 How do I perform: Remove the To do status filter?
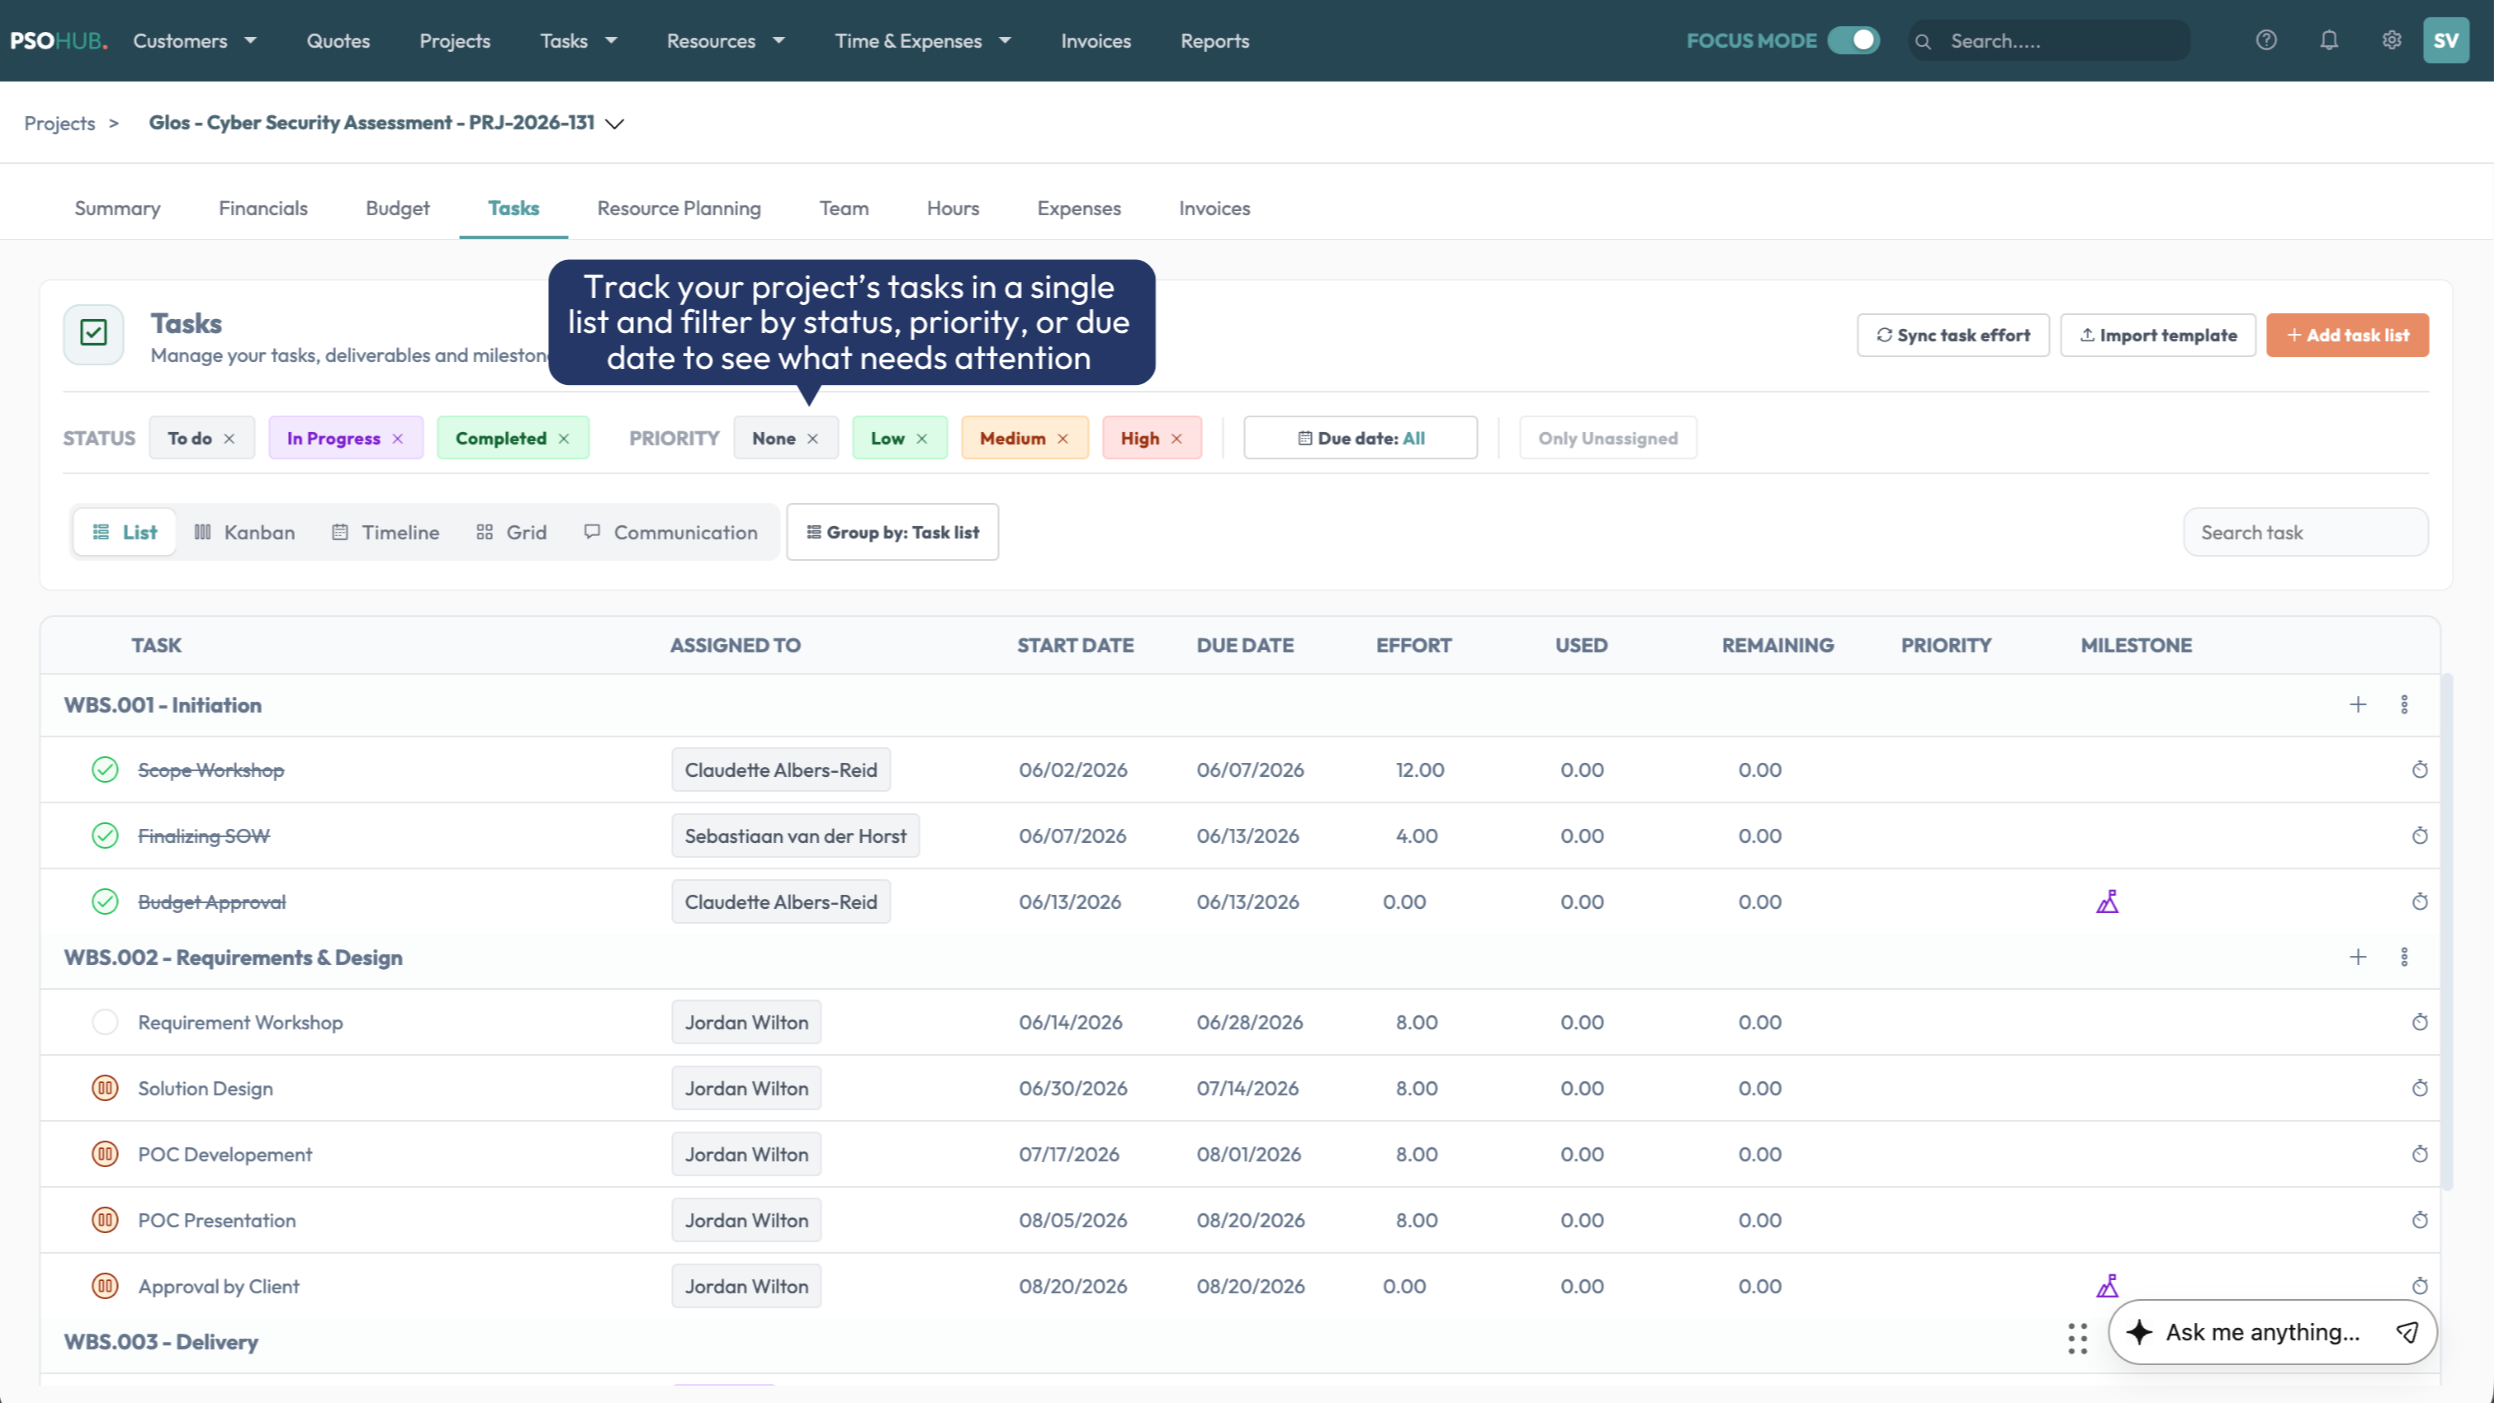click(229, 438)
